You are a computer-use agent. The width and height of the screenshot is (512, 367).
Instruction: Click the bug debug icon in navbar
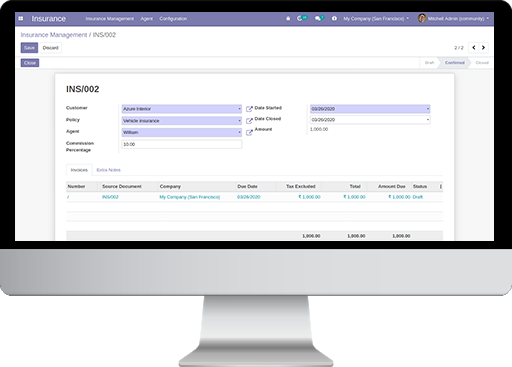coord(288,19)
